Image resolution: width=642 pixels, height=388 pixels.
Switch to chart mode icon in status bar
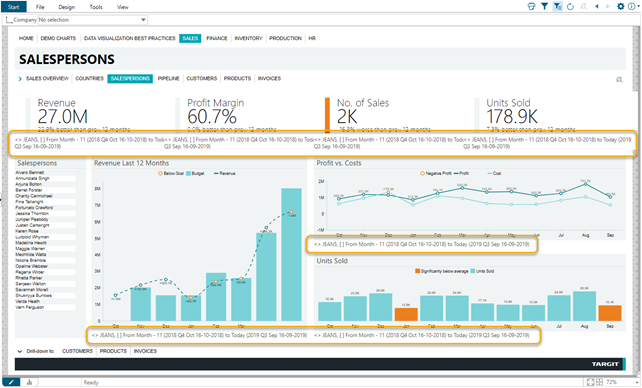(x=29, y=382)
